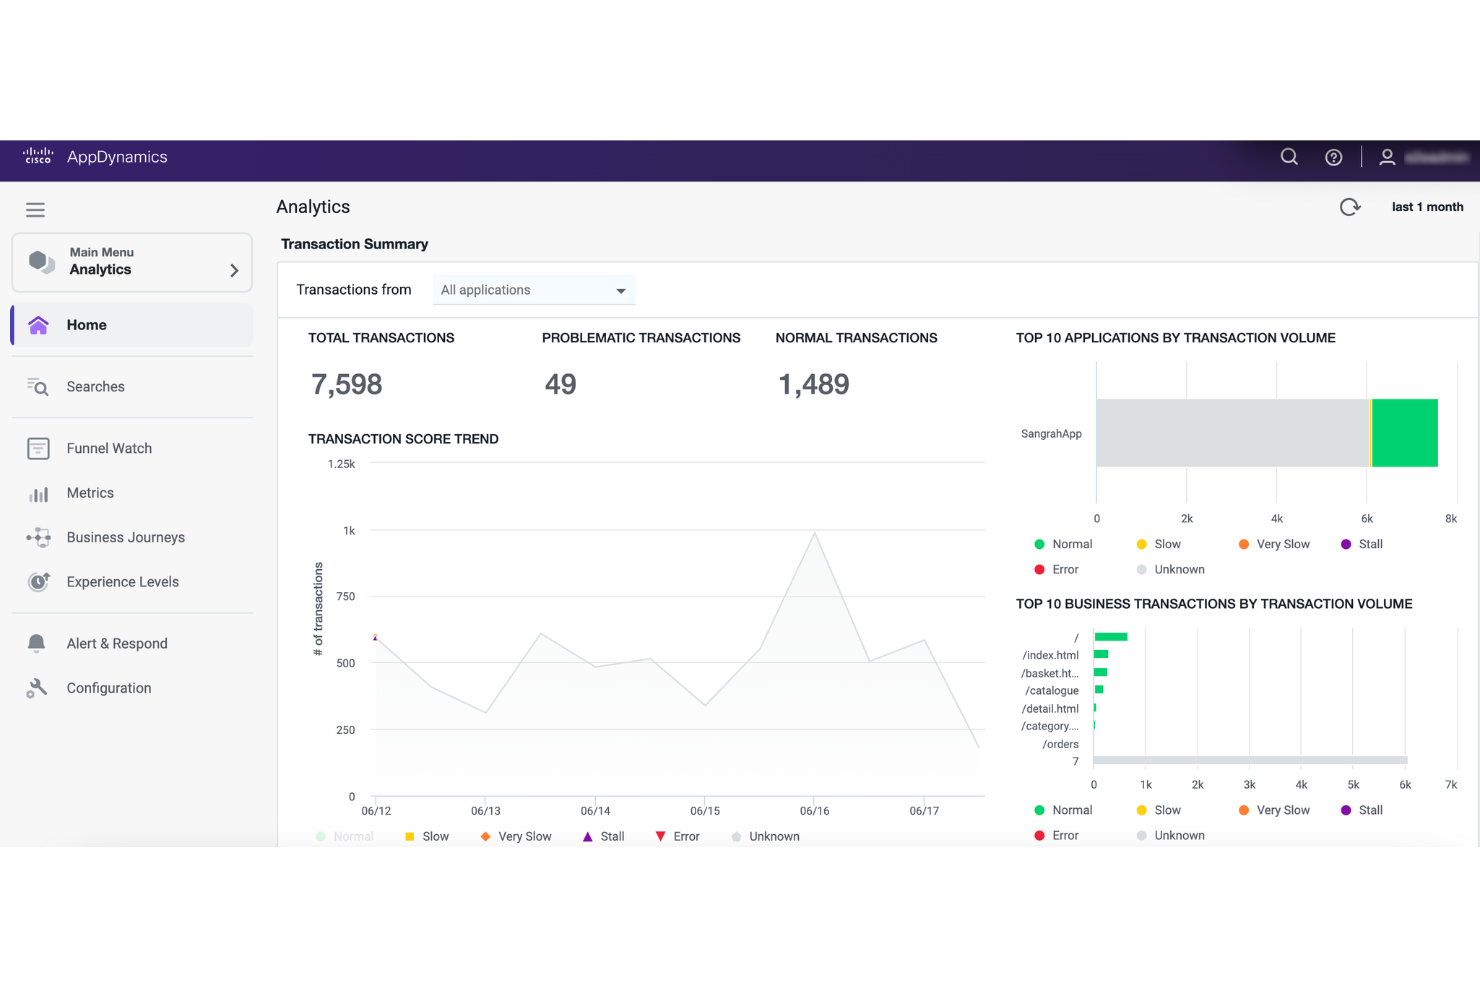
Task: Click the /catalogue transaction label
Action: 1052,691
